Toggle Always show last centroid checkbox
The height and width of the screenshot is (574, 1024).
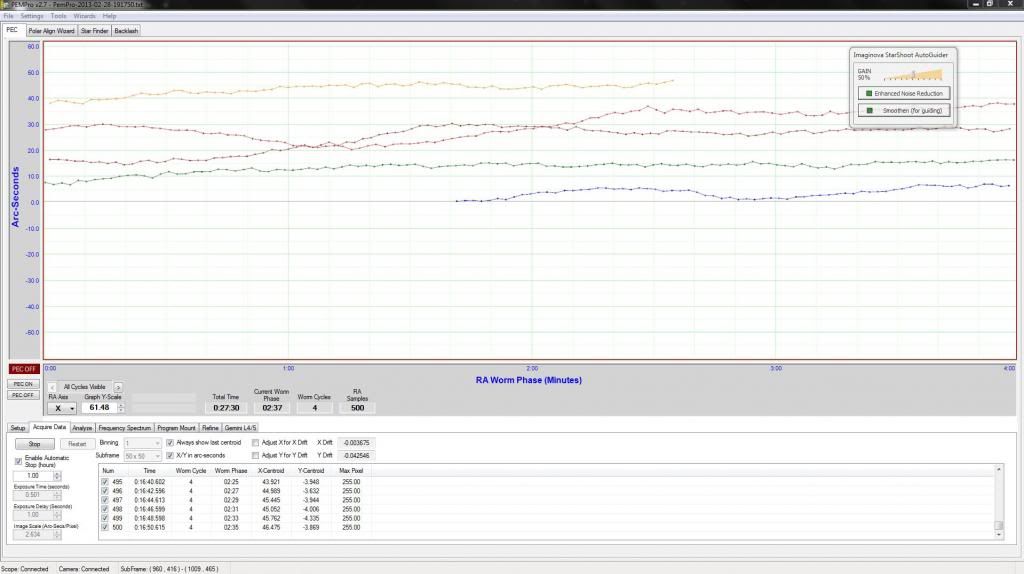click(170, 443)
